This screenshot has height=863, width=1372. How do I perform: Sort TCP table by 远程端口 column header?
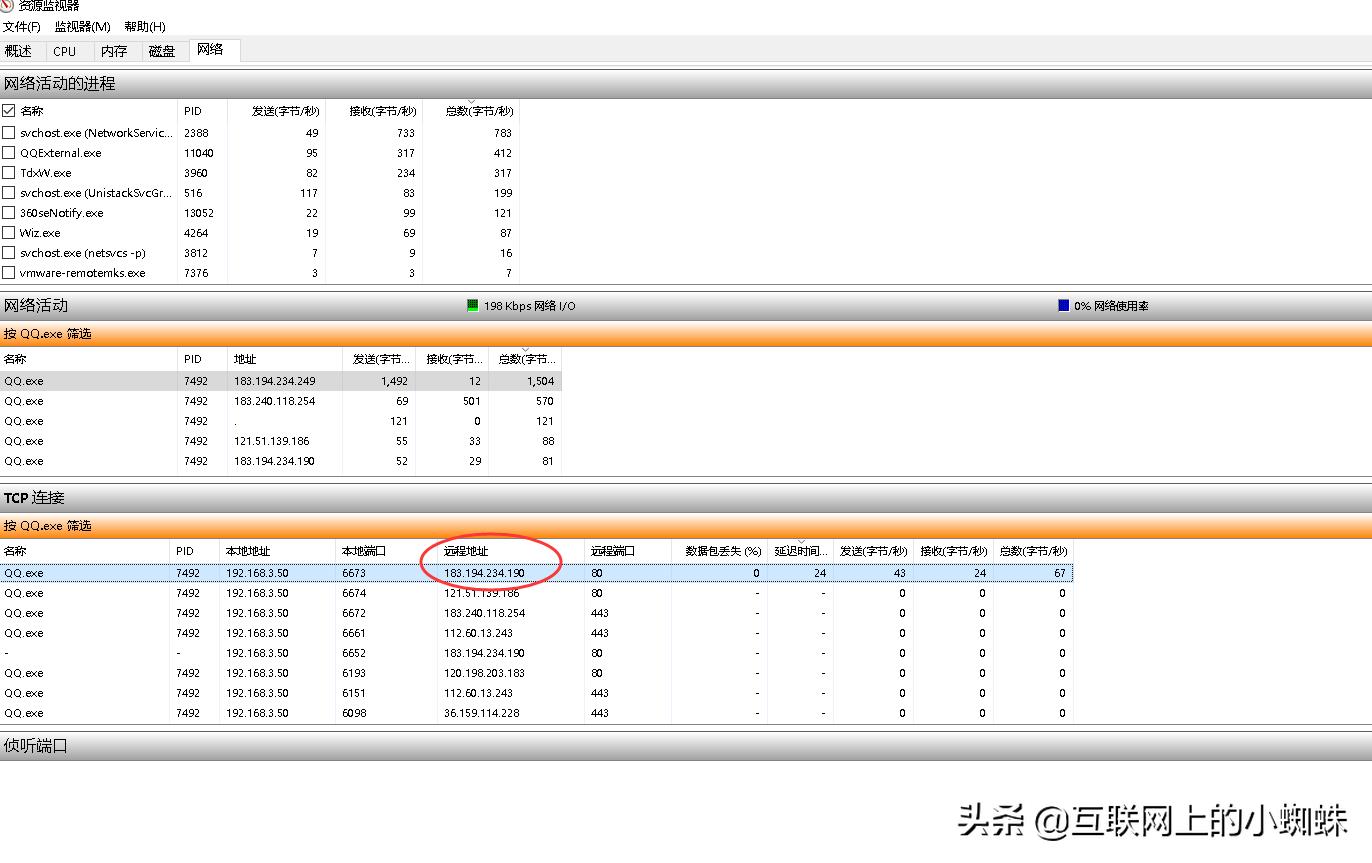627,551
